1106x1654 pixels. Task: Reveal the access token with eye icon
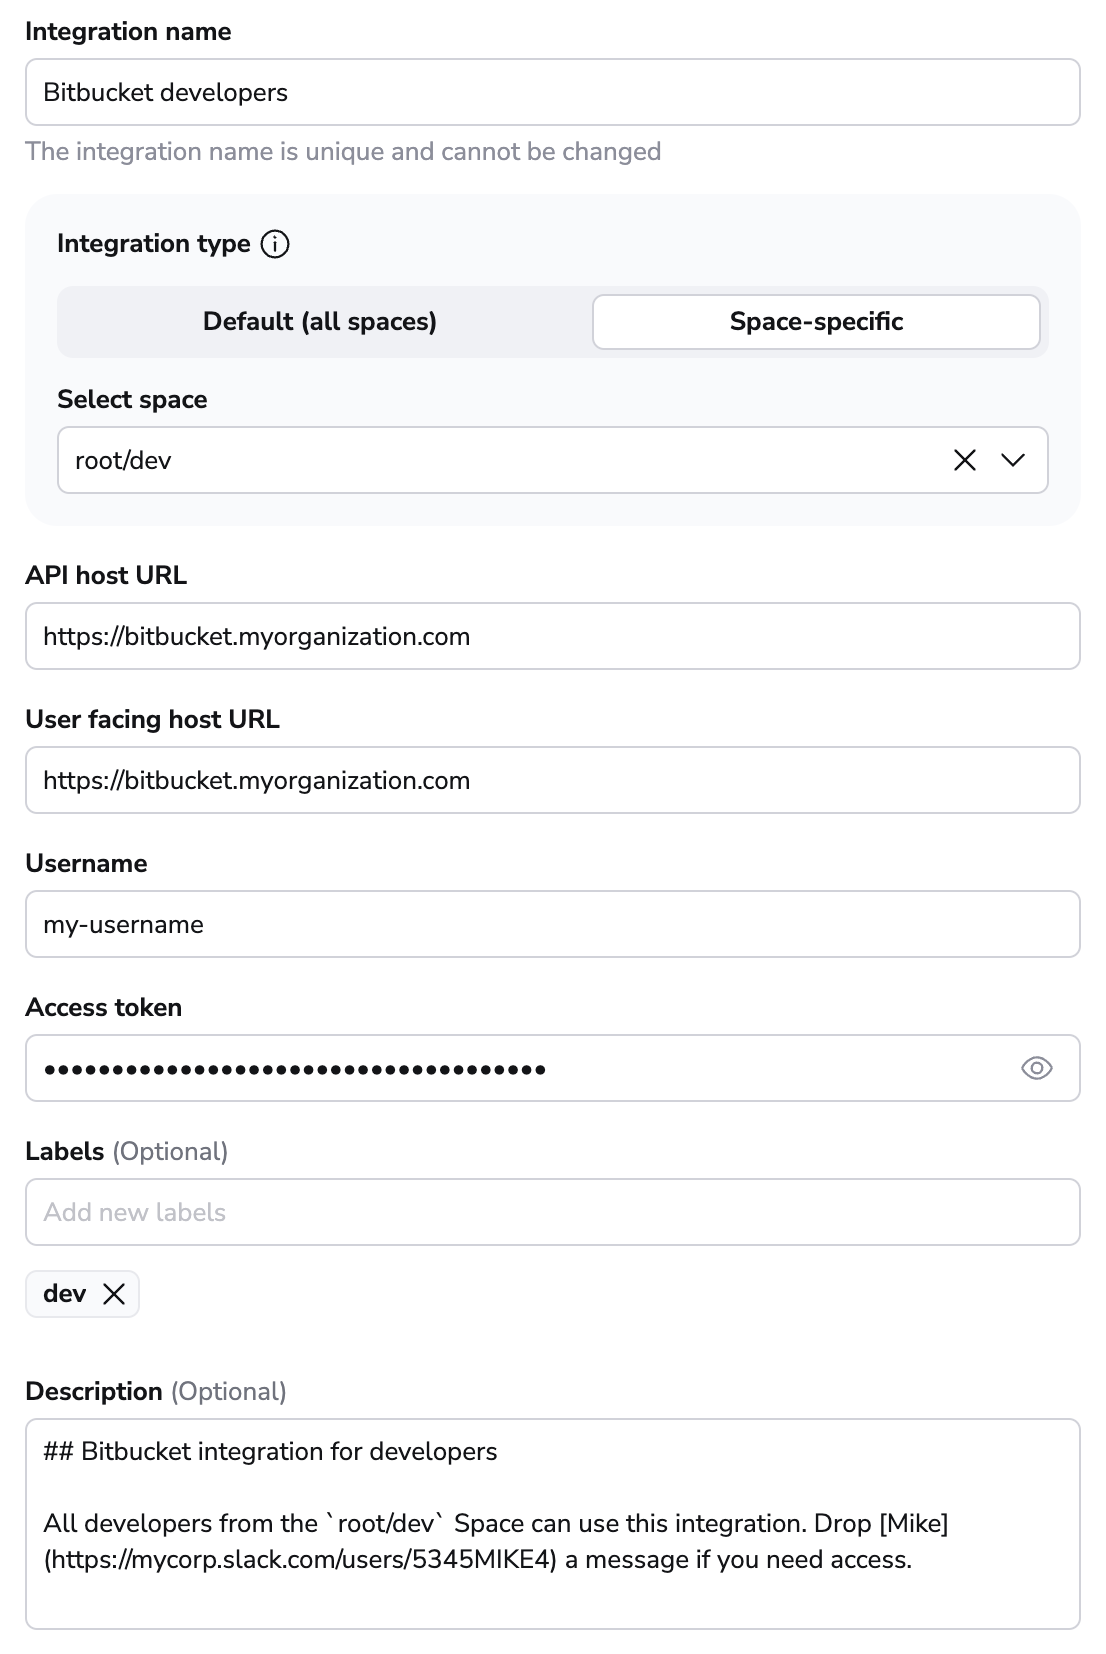(1037, 1068)
